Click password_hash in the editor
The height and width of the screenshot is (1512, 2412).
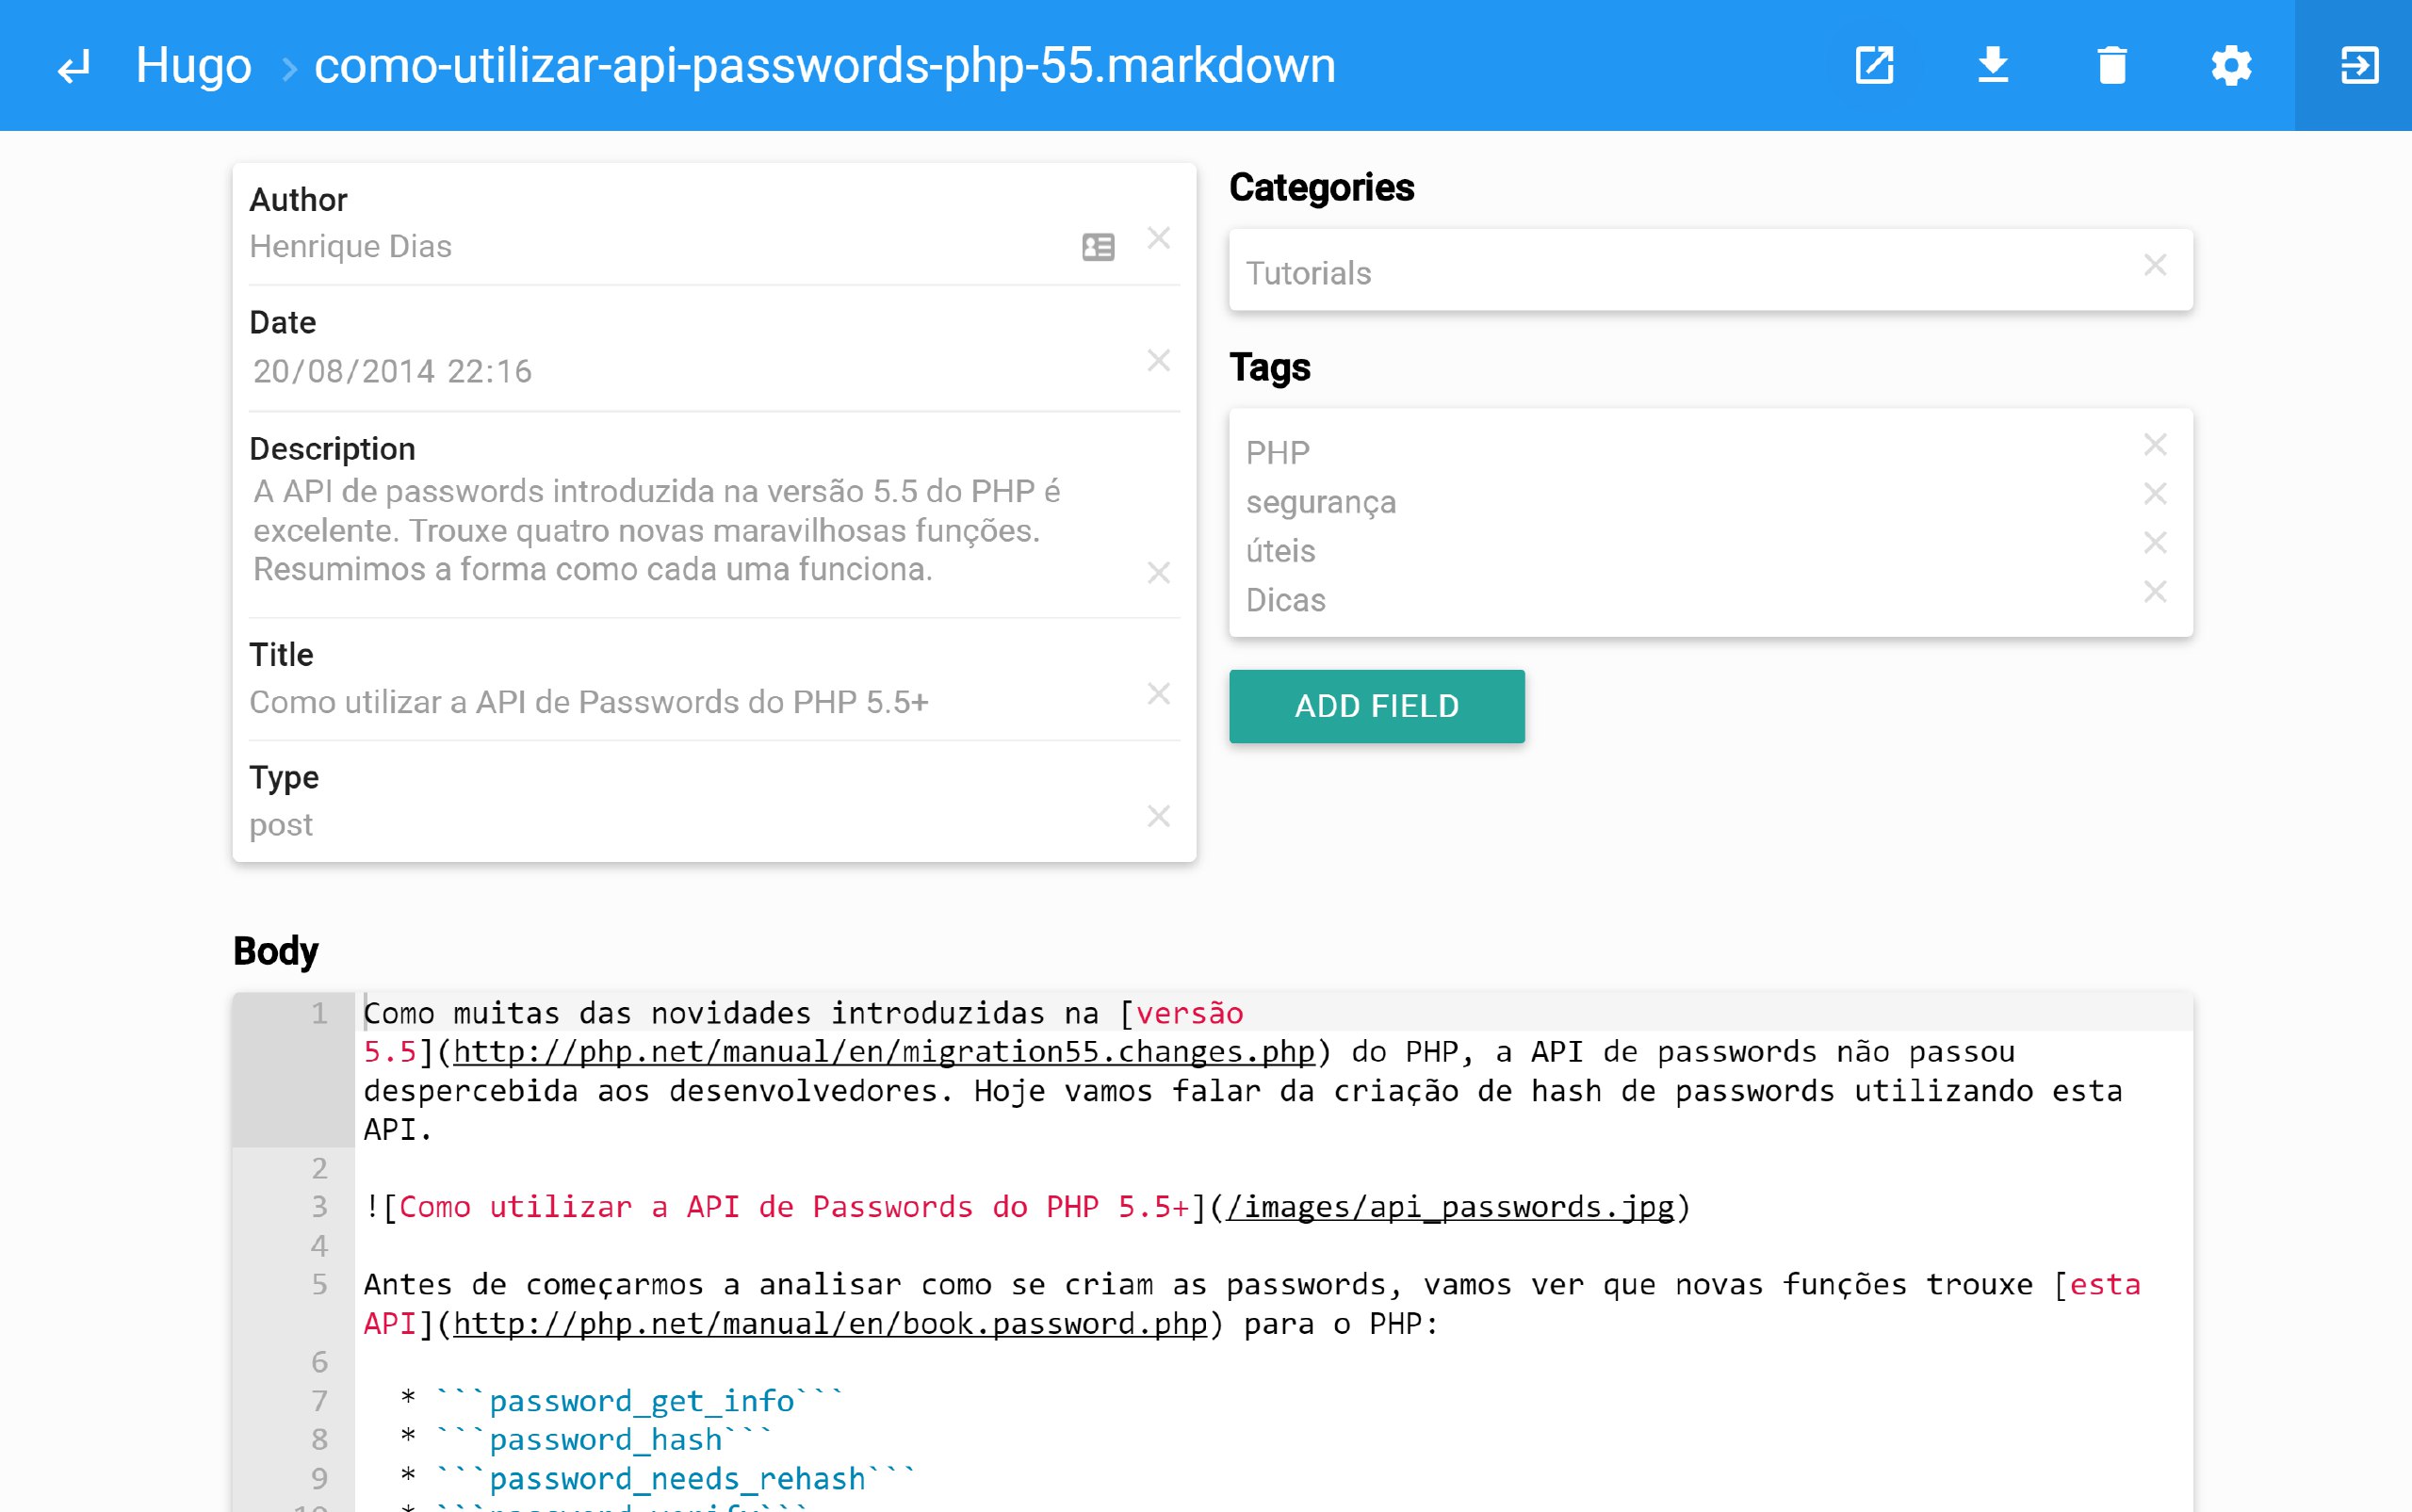(605, 1440)
